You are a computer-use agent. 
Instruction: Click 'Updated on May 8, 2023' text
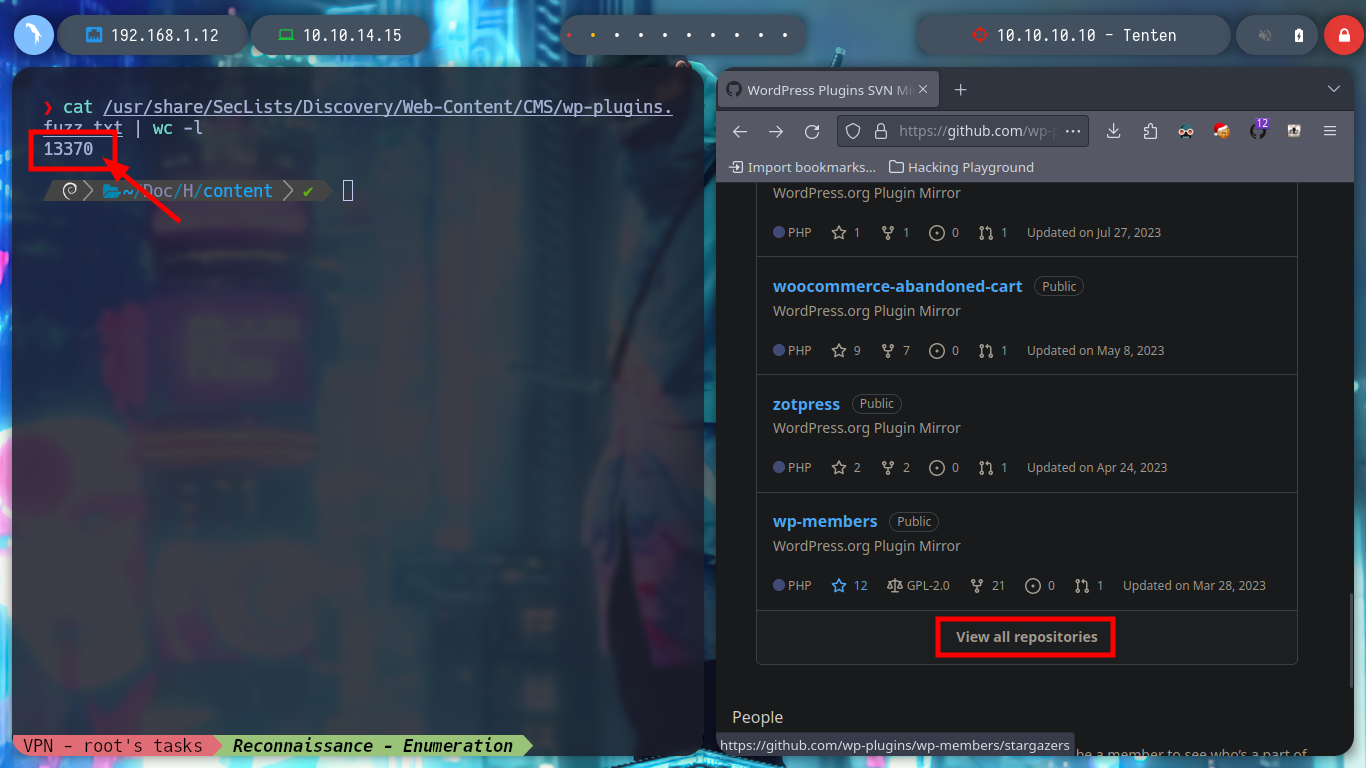1095,351
